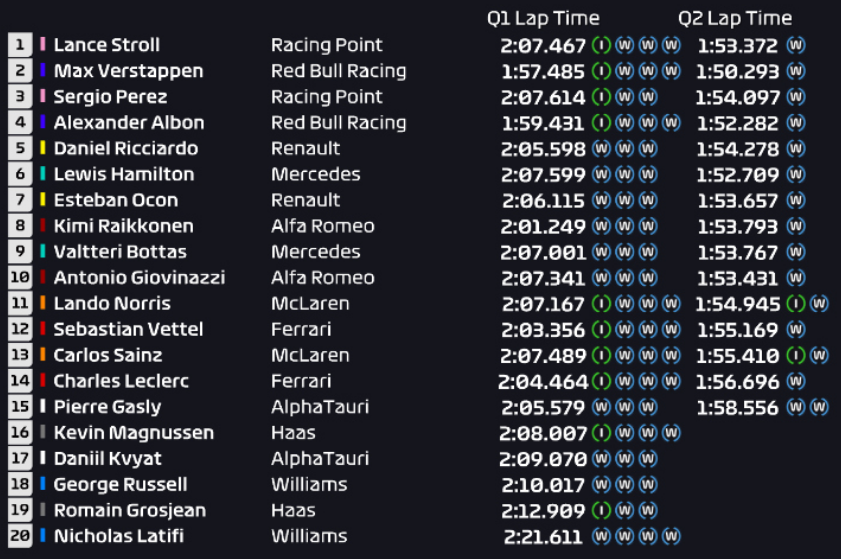Viewport: 841px width, 559px height.
Task: Click Sebastian Vettel's Q2 intermediate tyre icon
Action: click(796, 329)
